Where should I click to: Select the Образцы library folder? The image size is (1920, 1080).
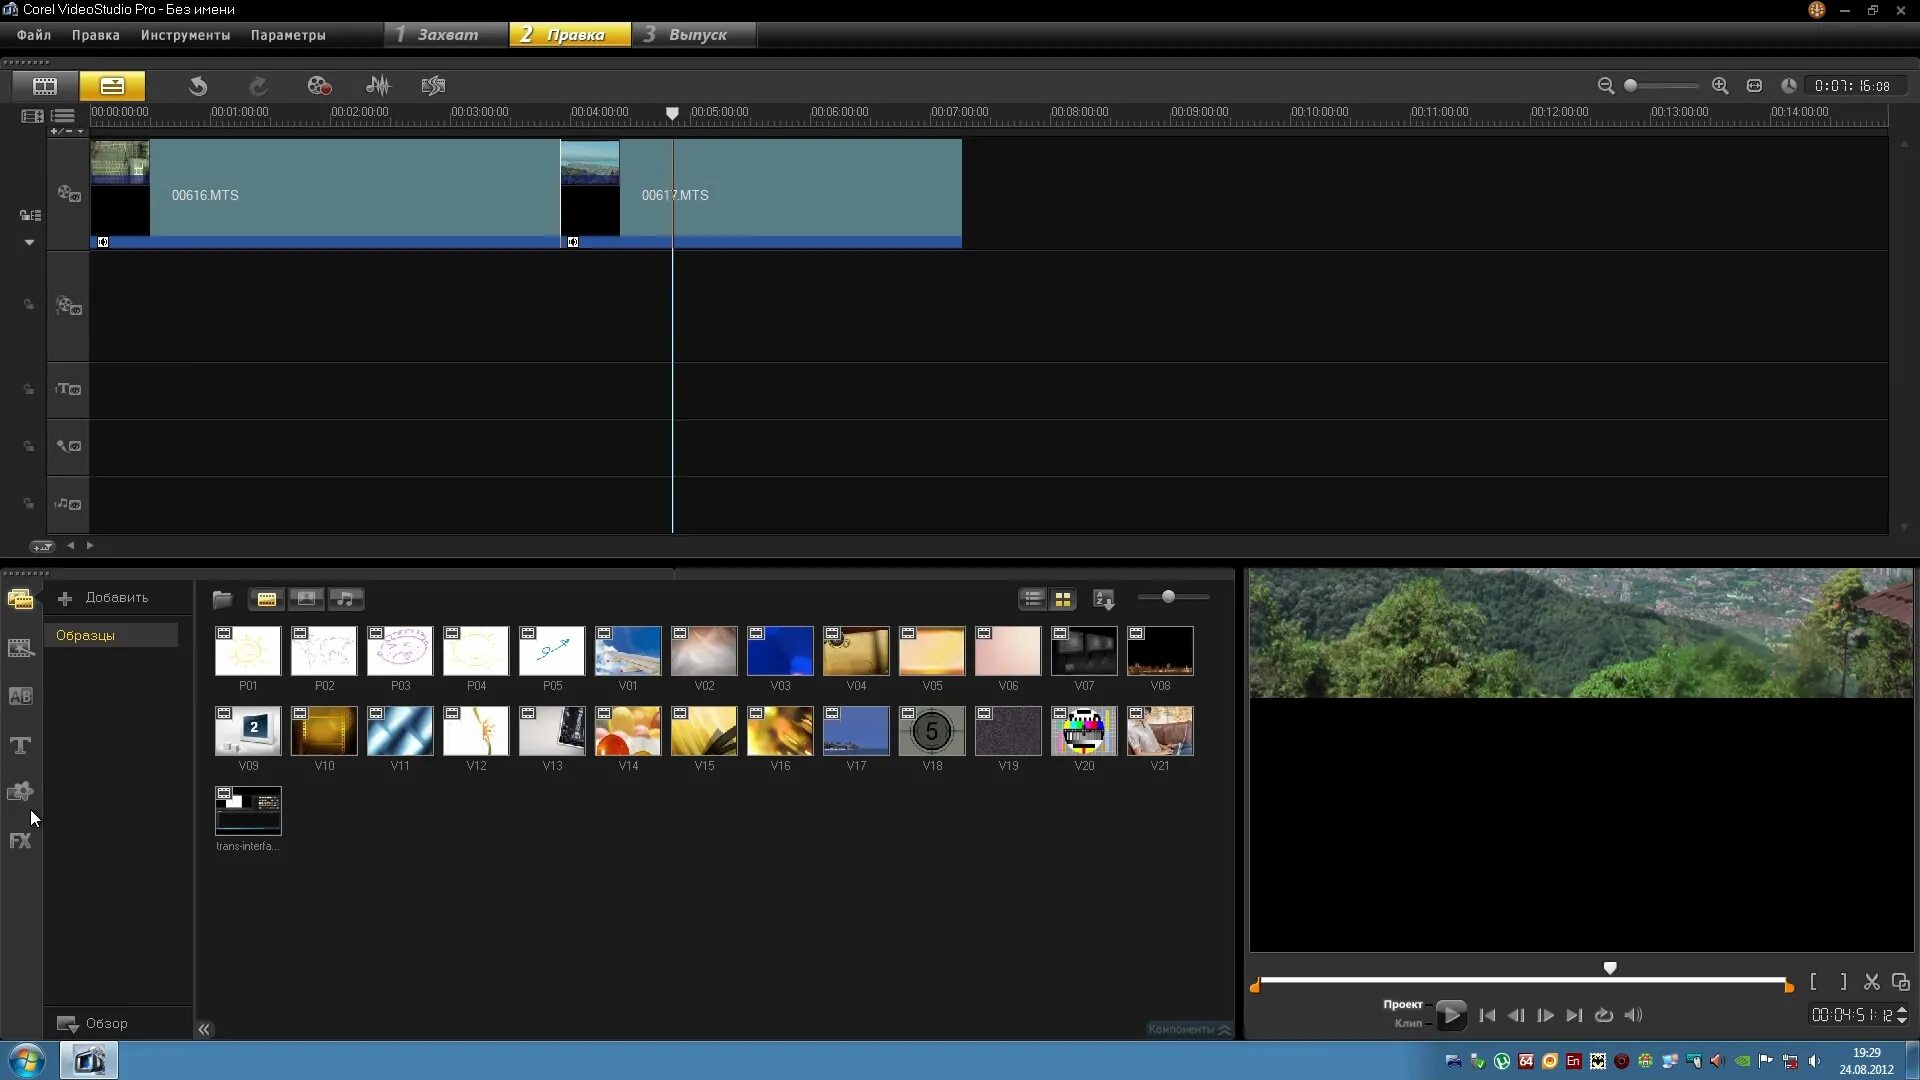[86, 635]
